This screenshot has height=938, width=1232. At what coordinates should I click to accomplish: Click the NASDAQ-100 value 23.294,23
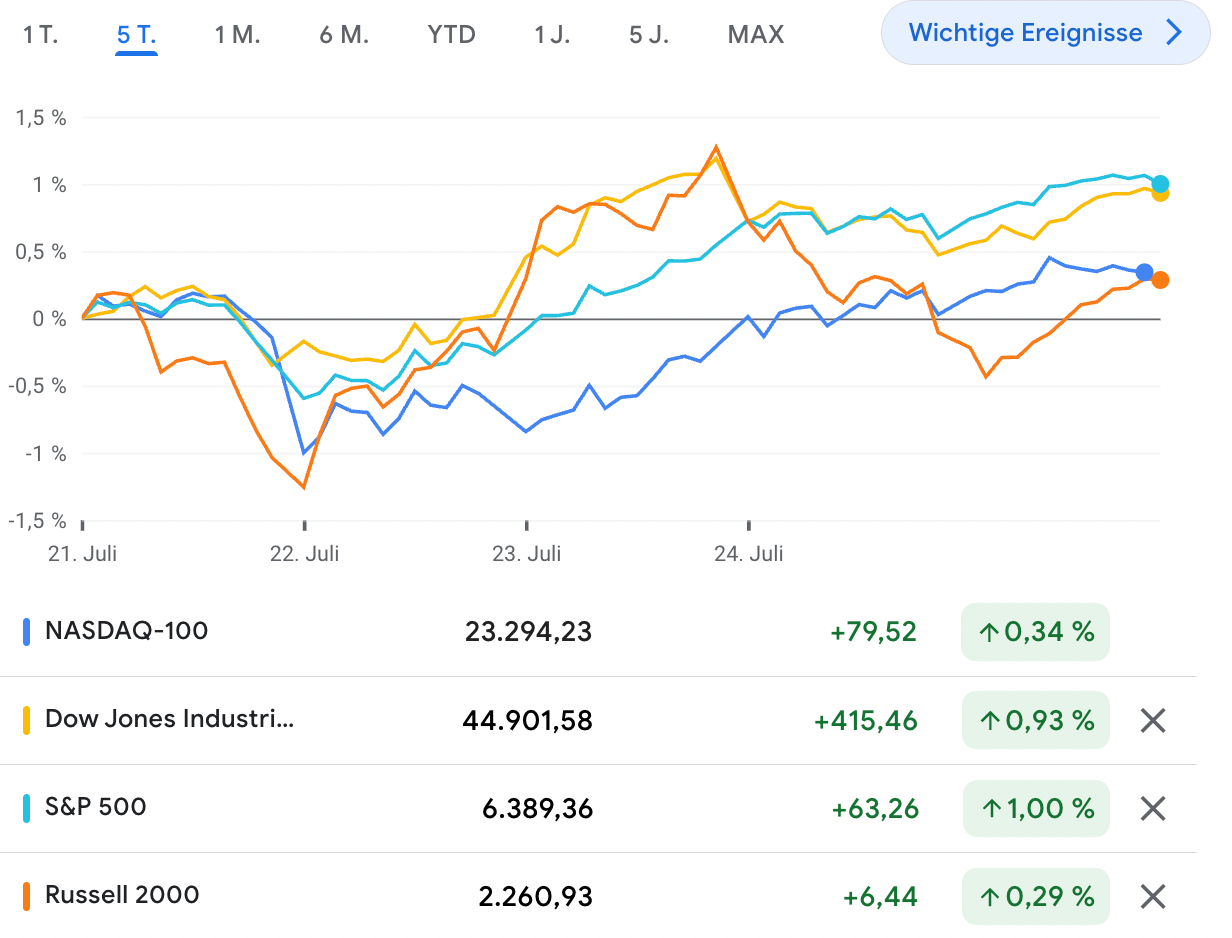pos(528,632)
